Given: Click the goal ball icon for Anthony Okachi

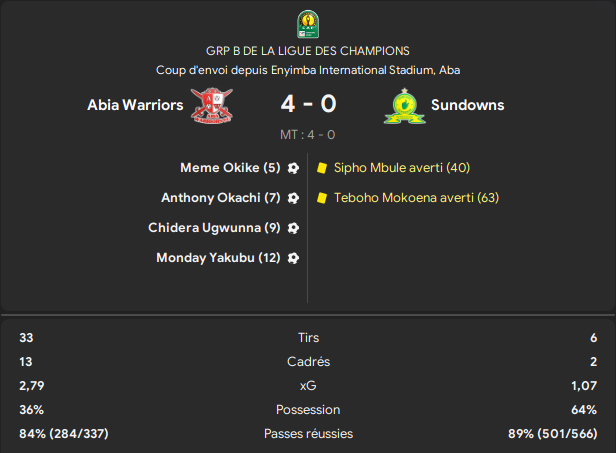Looking at the screenshot, I should (293, 198).
